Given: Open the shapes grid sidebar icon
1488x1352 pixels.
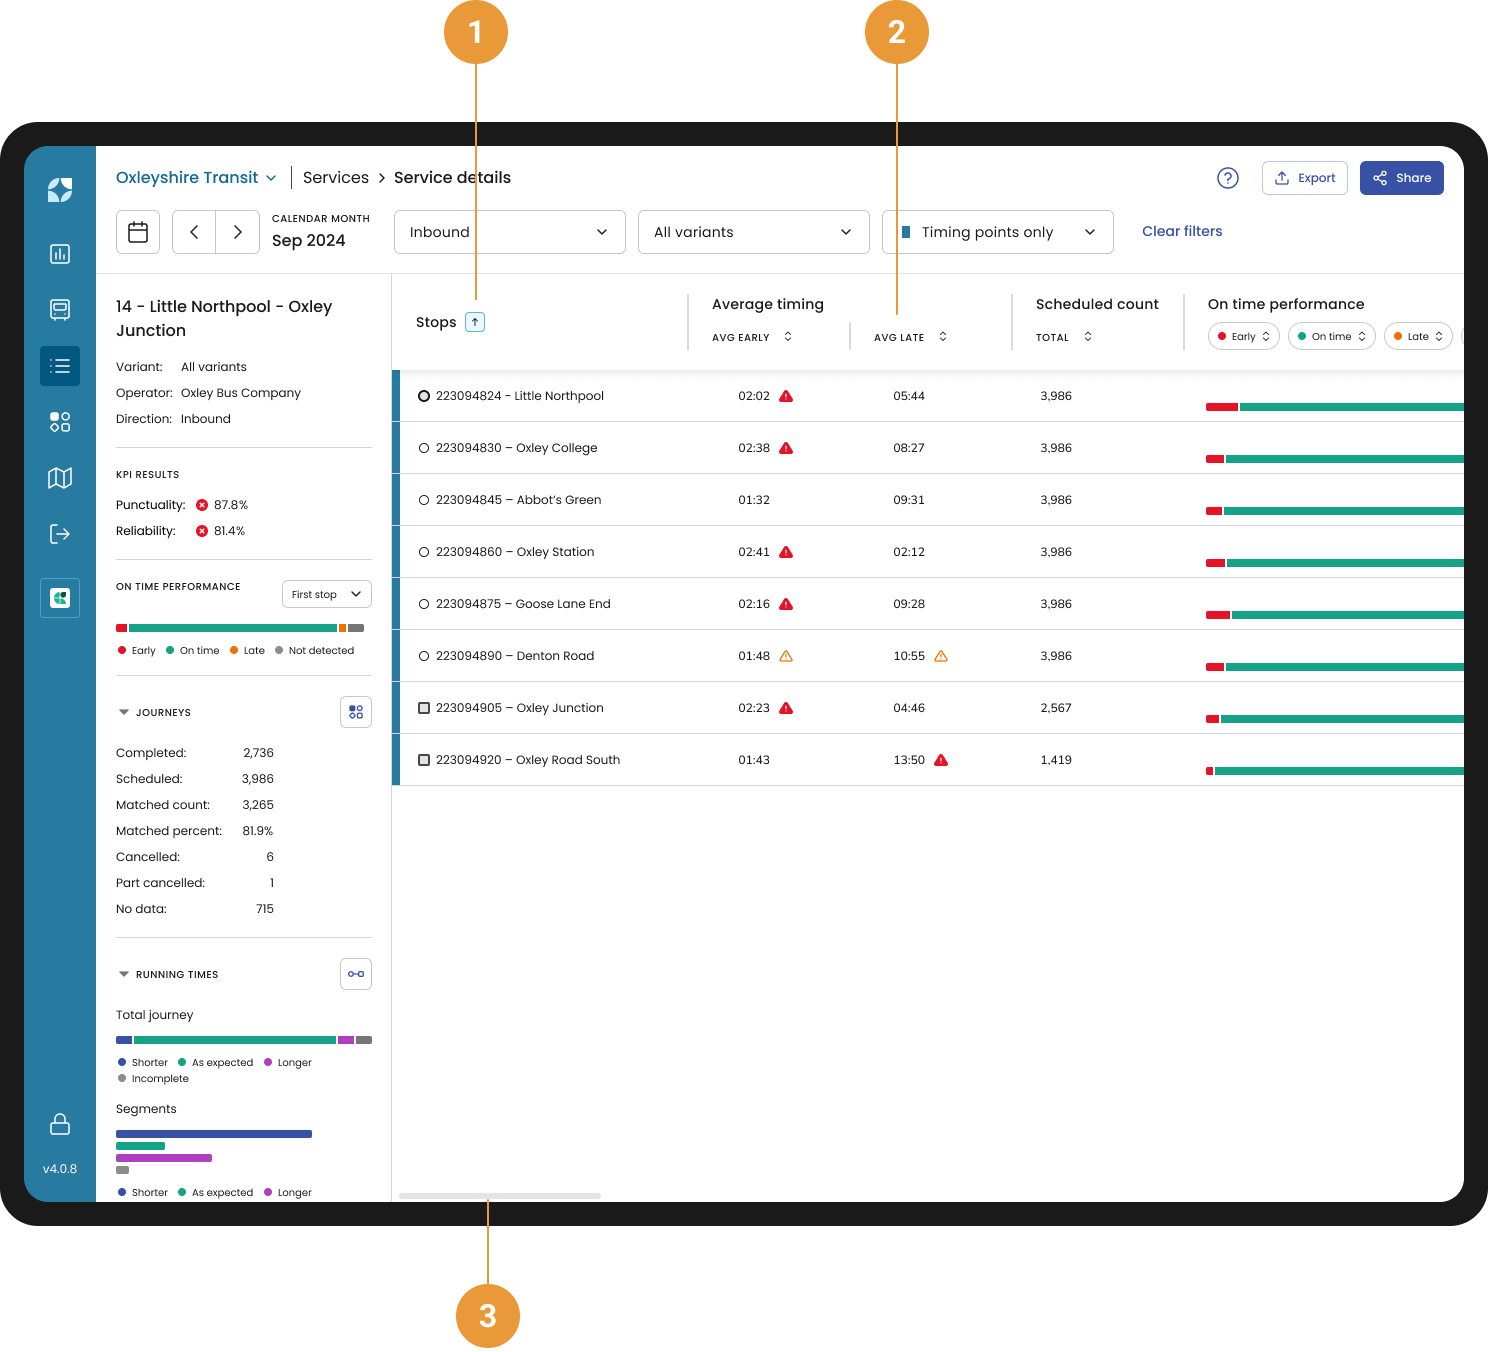Looking at the screenshot, I should click(60, 422).
